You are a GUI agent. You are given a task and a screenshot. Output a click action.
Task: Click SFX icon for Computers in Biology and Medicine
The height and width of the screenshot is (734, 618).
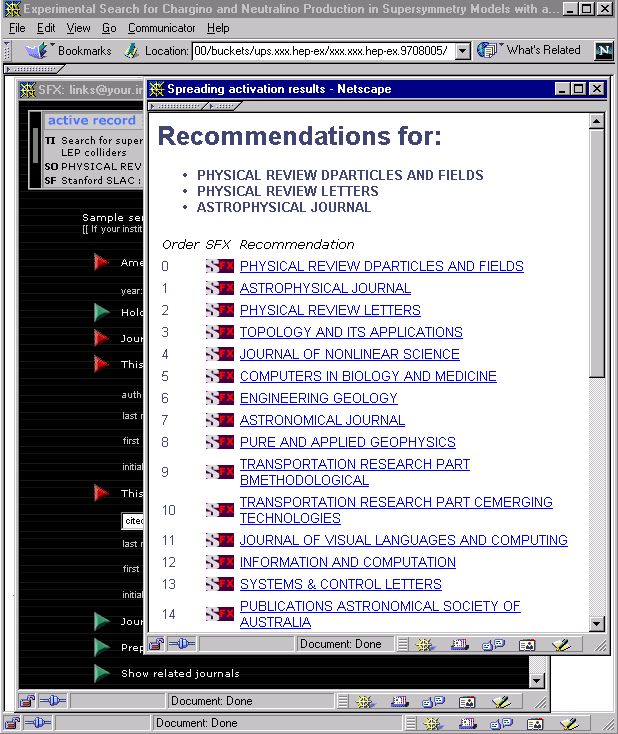pyautogui.click(x=220, y=376)
